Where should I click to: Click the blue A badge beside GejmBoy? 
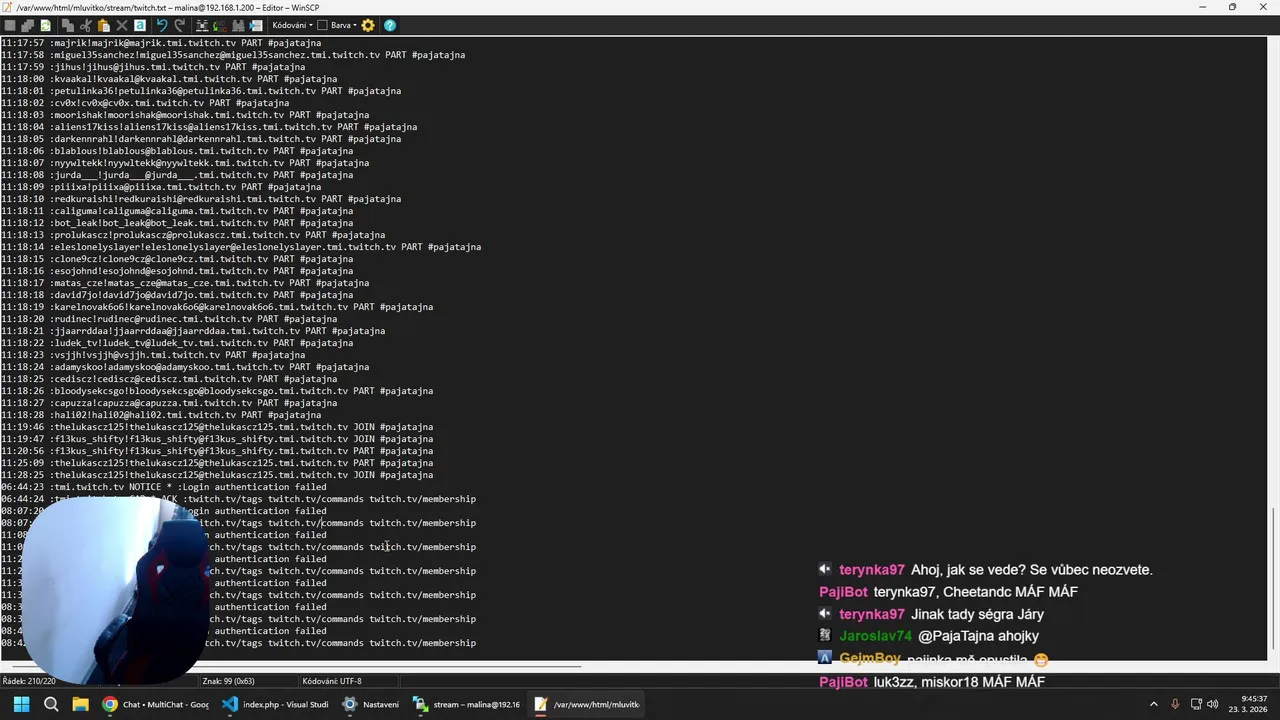click(825, 658)
